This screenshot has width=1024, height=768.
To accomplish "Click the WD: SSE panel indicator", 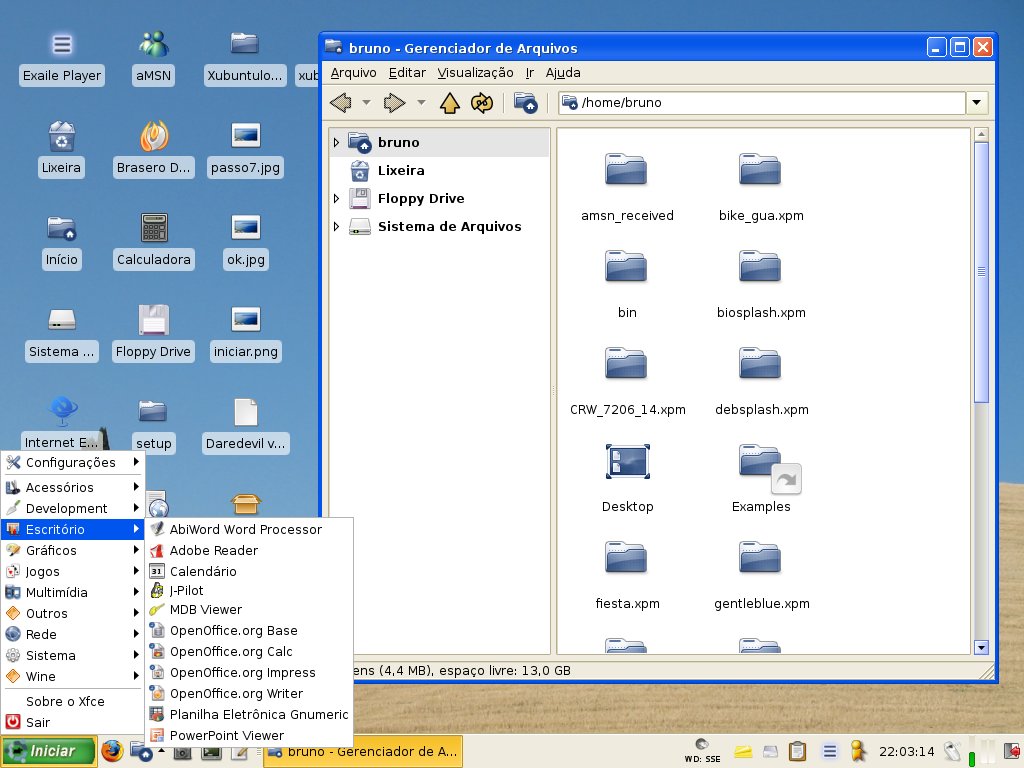I will click(702, 751).
